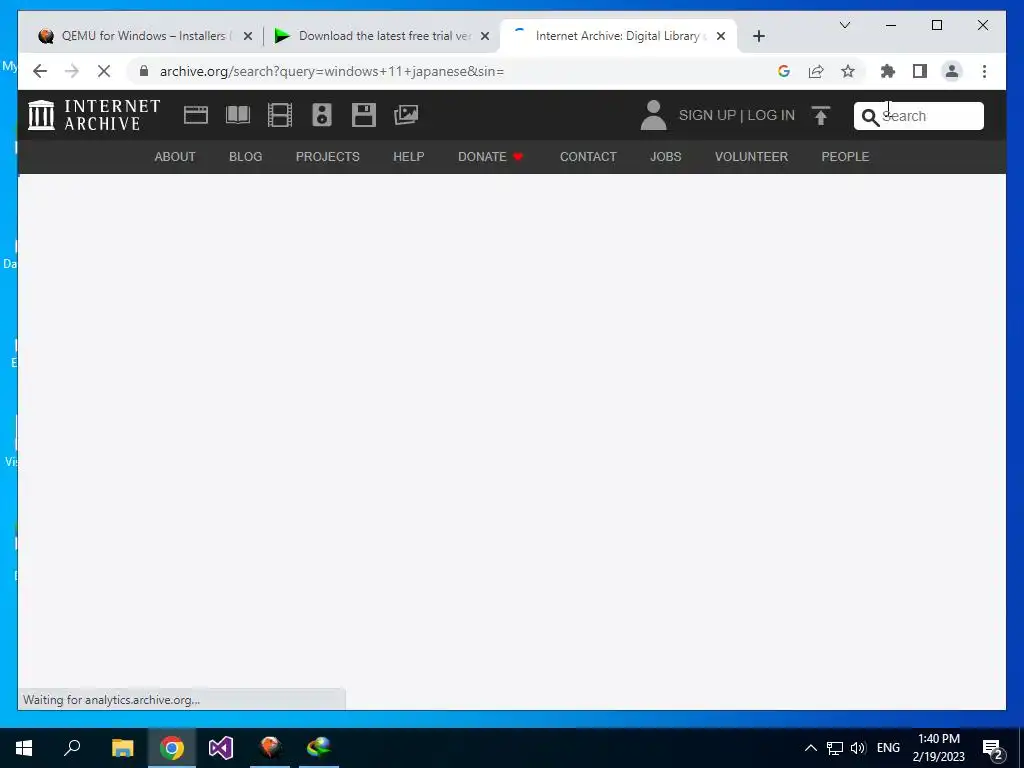
Task: Open the BLOG menu item
Action: click(246, 157)
